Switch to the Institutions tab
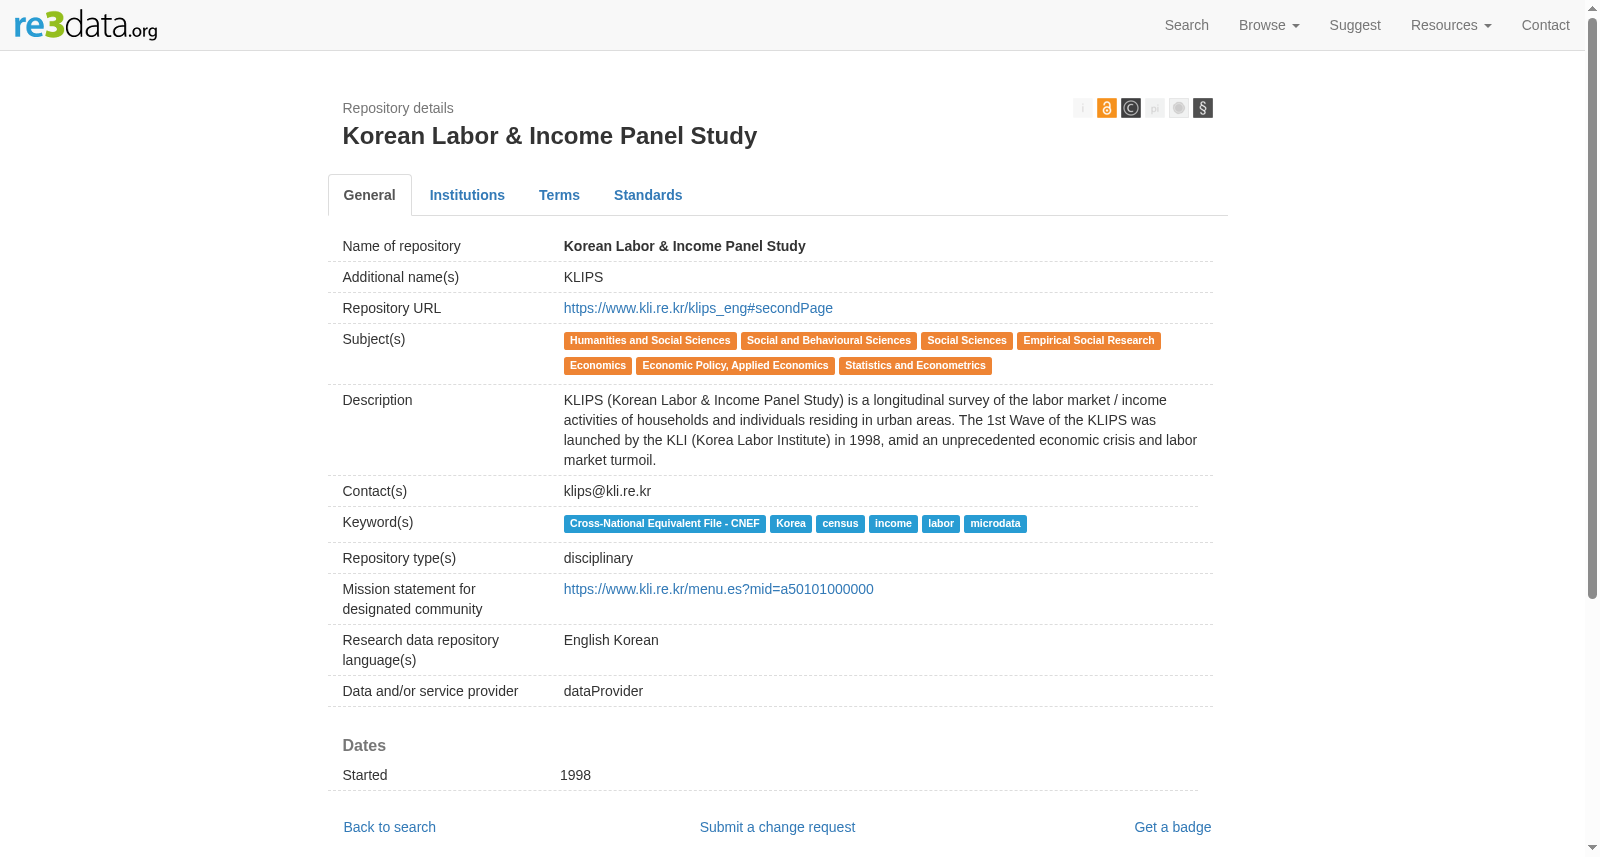The height and width of the screenshot is (857, 1600). point(467,195)
